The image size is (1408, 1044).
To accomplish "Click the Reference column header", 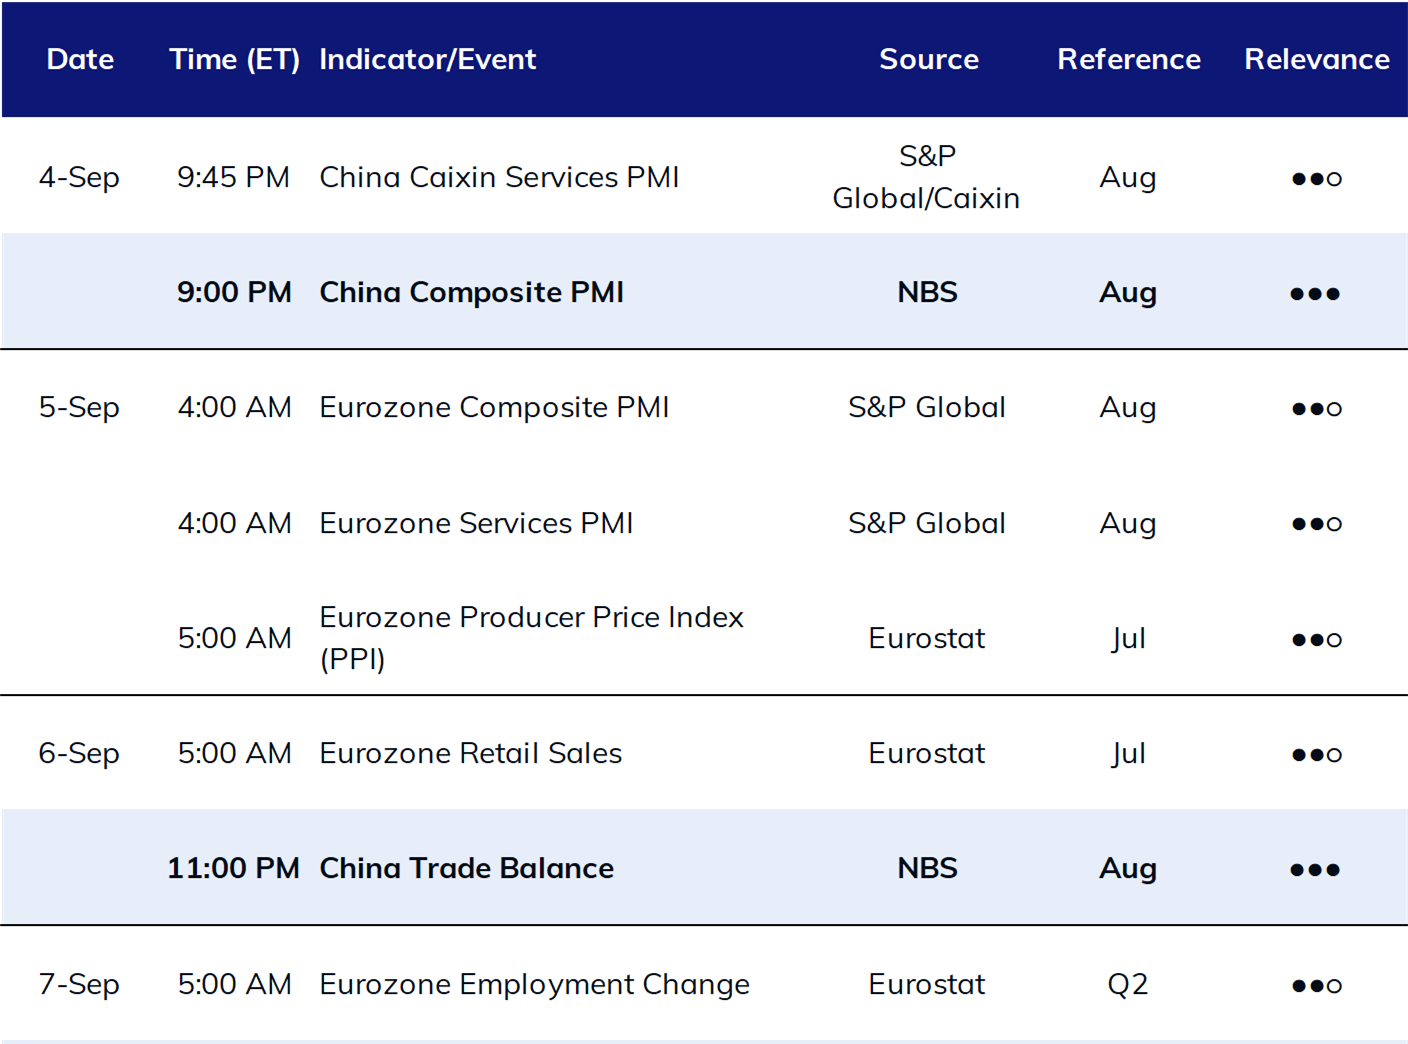I will point(1128,59).
